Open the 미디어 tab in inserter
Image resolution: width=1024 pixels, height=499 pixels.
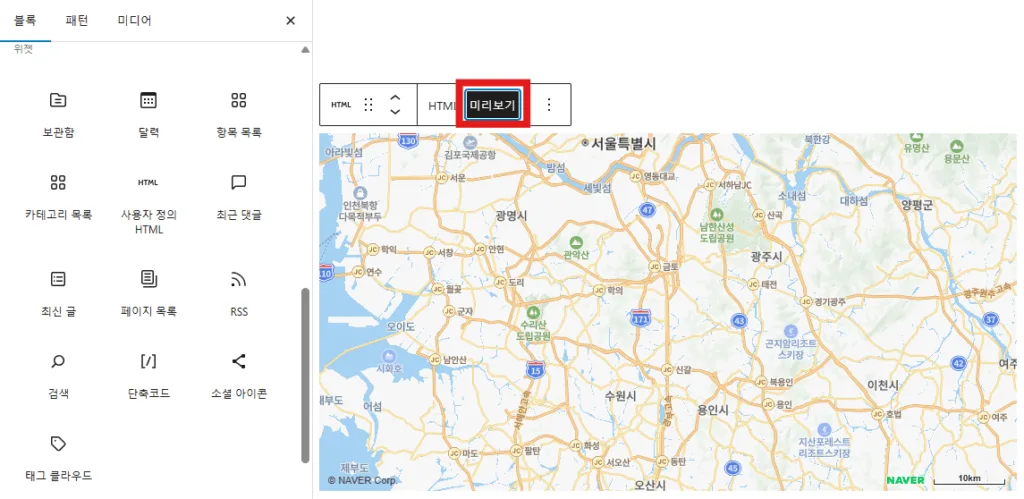[x=135, y=21]
